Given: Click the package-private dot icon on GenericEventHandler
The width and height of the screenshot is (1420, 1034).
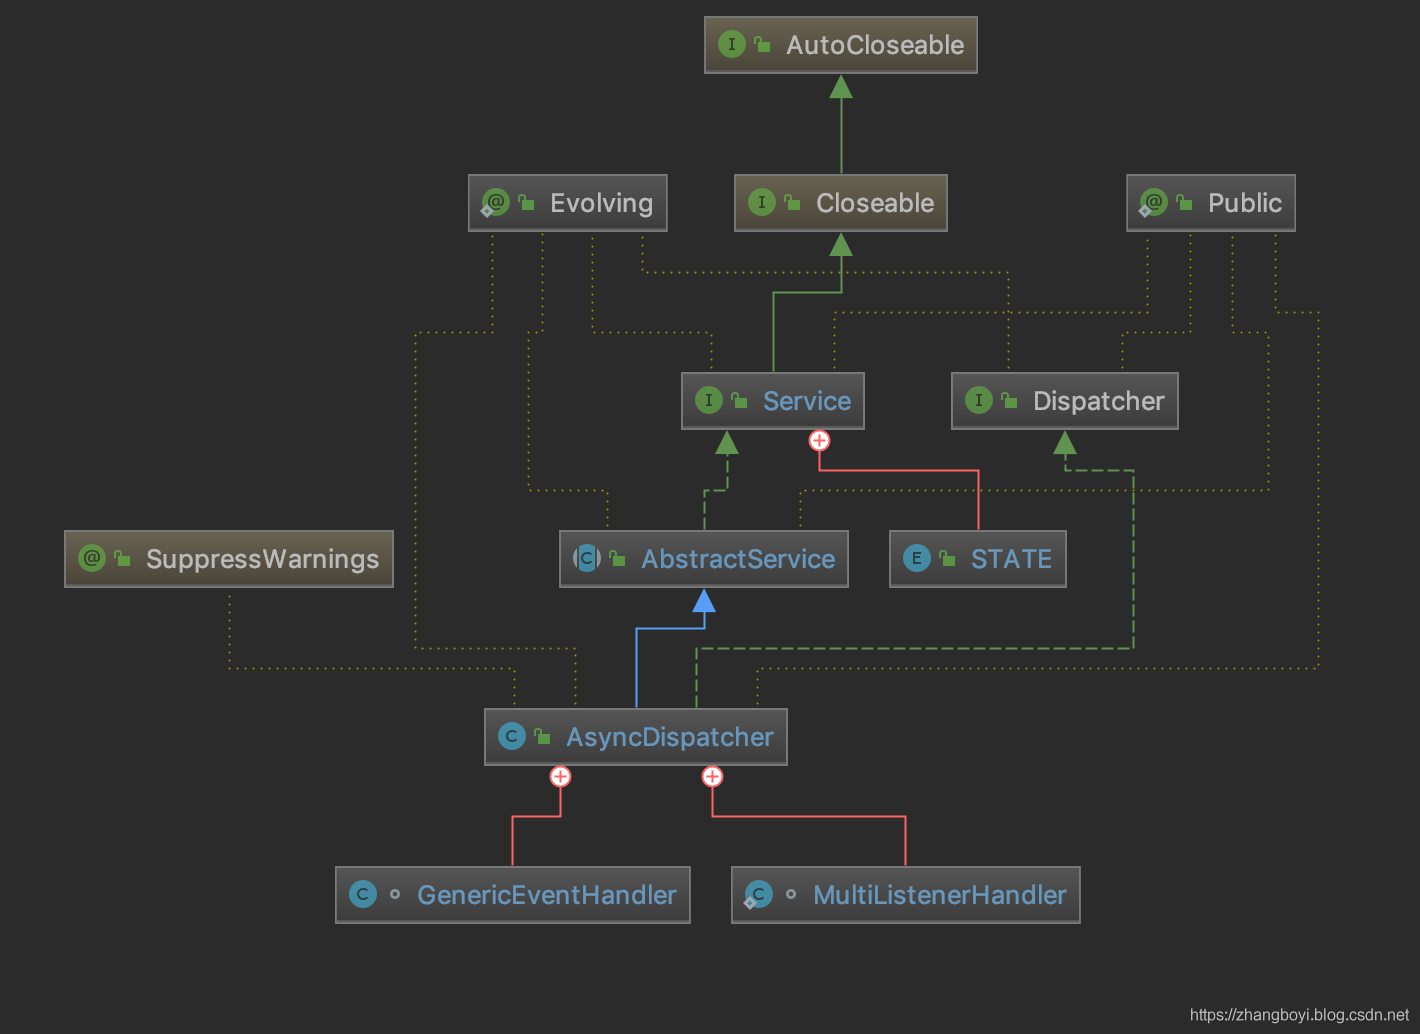Looking at the screenshot, I should 395,894.
